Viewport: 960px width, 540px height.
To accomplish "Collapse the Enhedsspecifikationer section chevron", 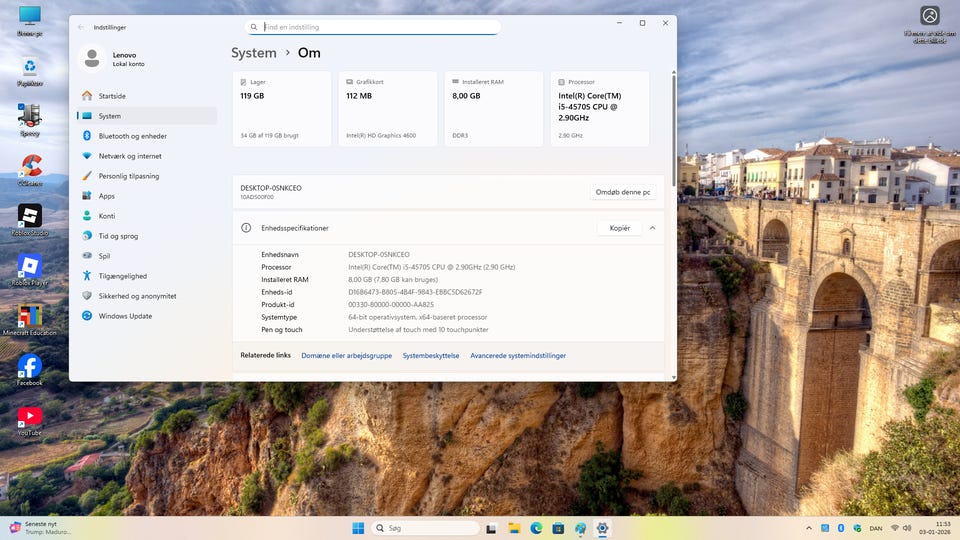I will point(652,228).
